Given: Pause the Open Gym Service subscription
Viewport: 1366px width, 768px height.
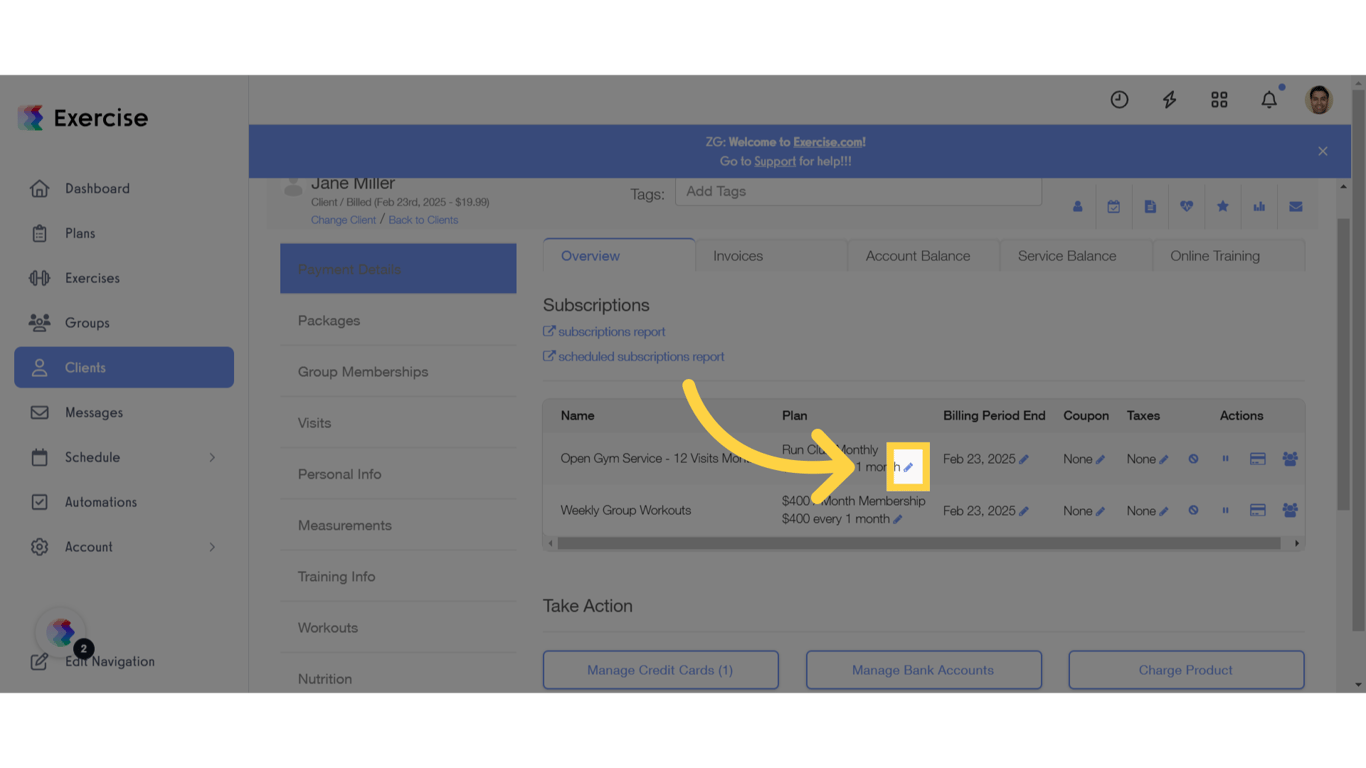Looking at the screenshot, I should pos(1225,459).
